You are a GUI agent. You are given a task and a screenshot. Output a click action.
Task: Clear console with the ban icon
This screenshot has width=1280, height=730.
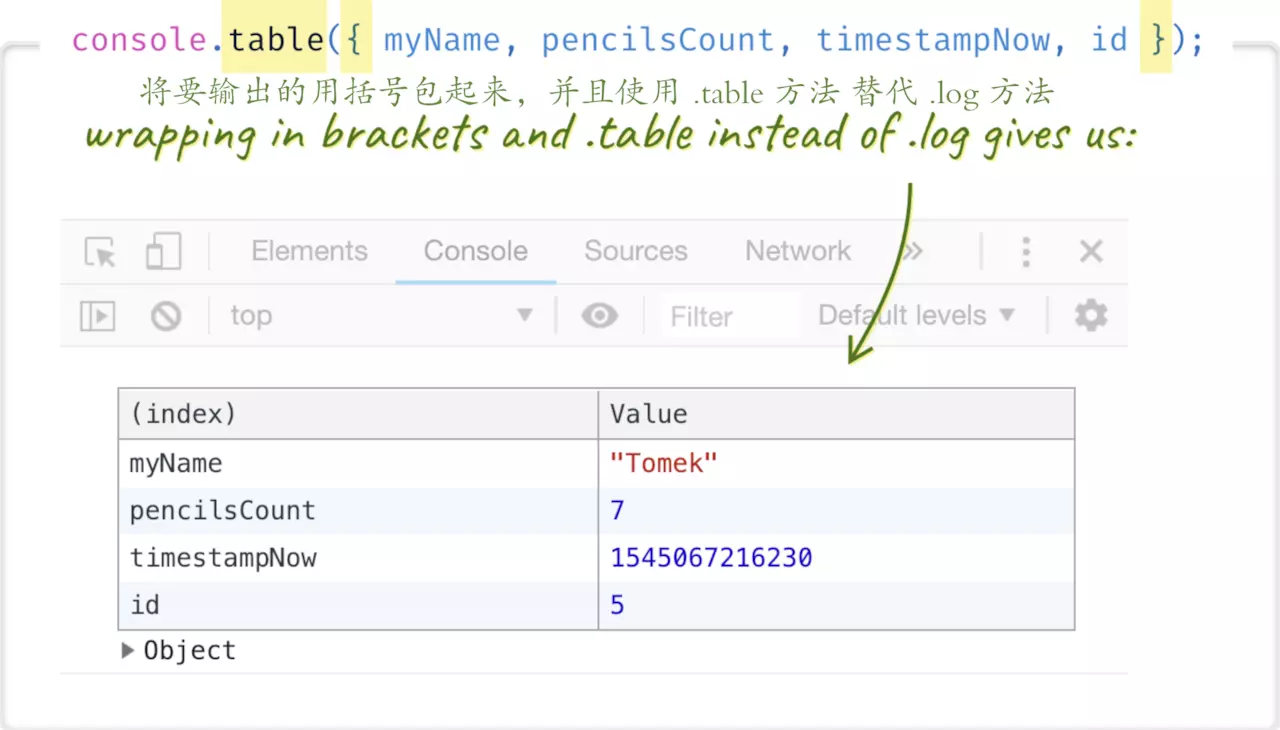(x=166, y=316)
